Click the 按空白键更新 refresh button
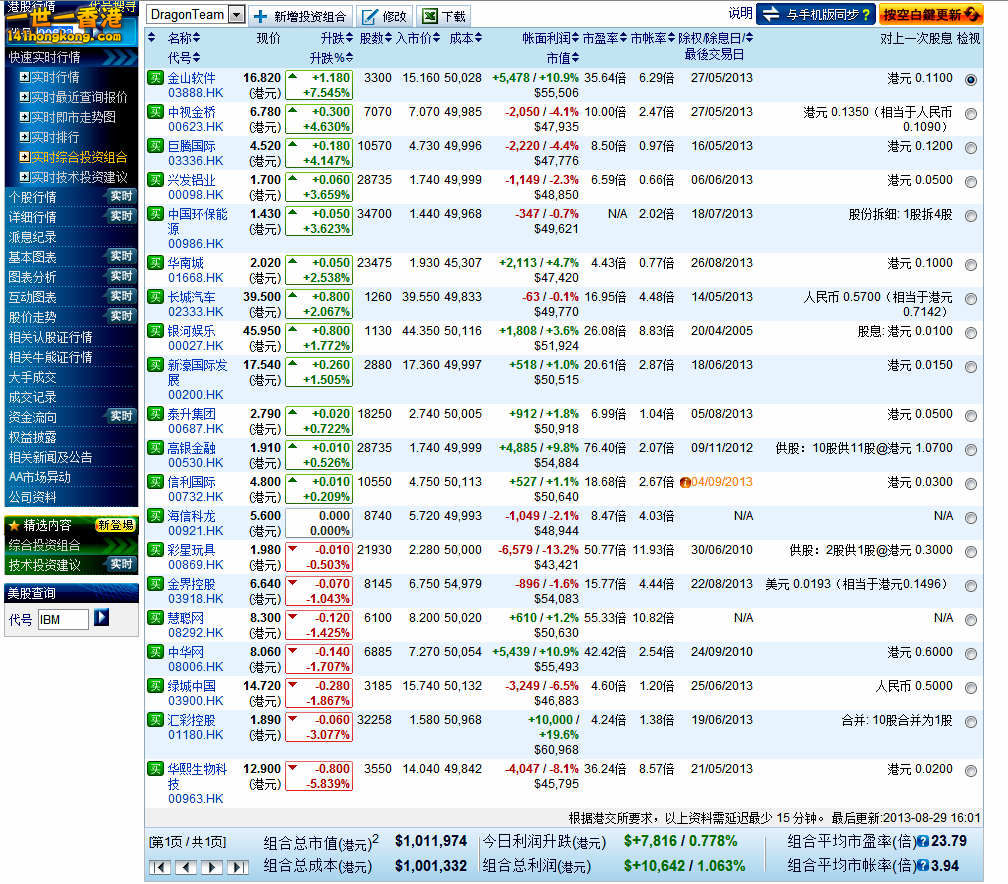The image size is (1008, 884). pos(931,14)
